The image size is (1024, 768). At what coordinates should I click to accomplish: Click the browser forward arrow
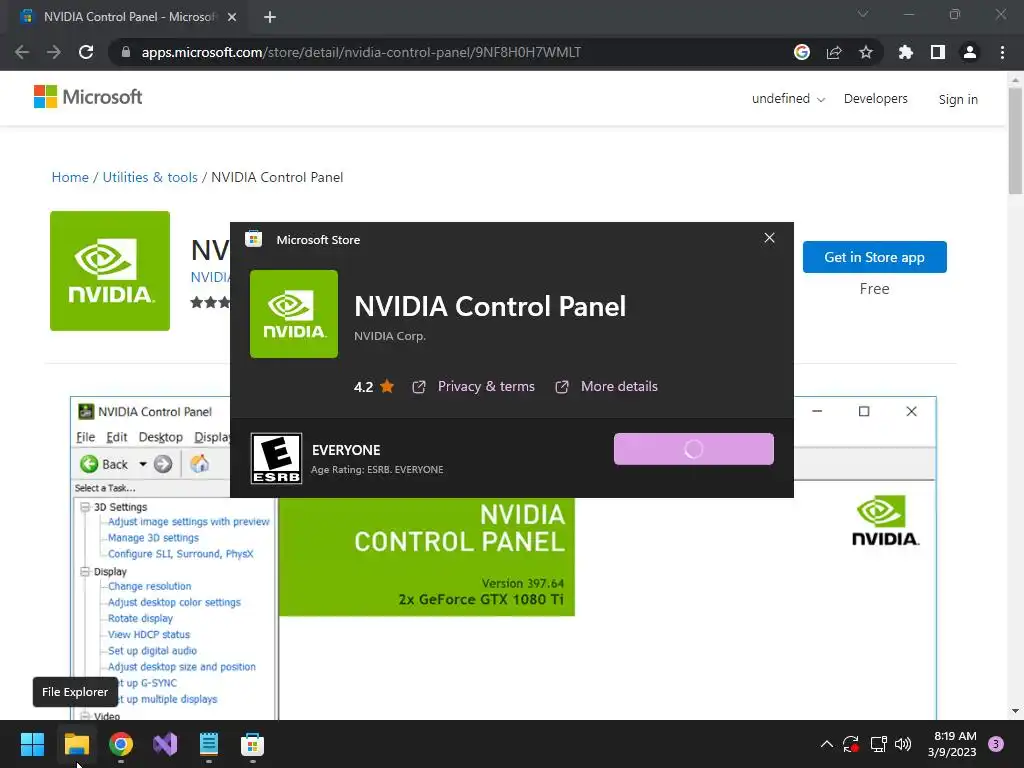(54, 52)
